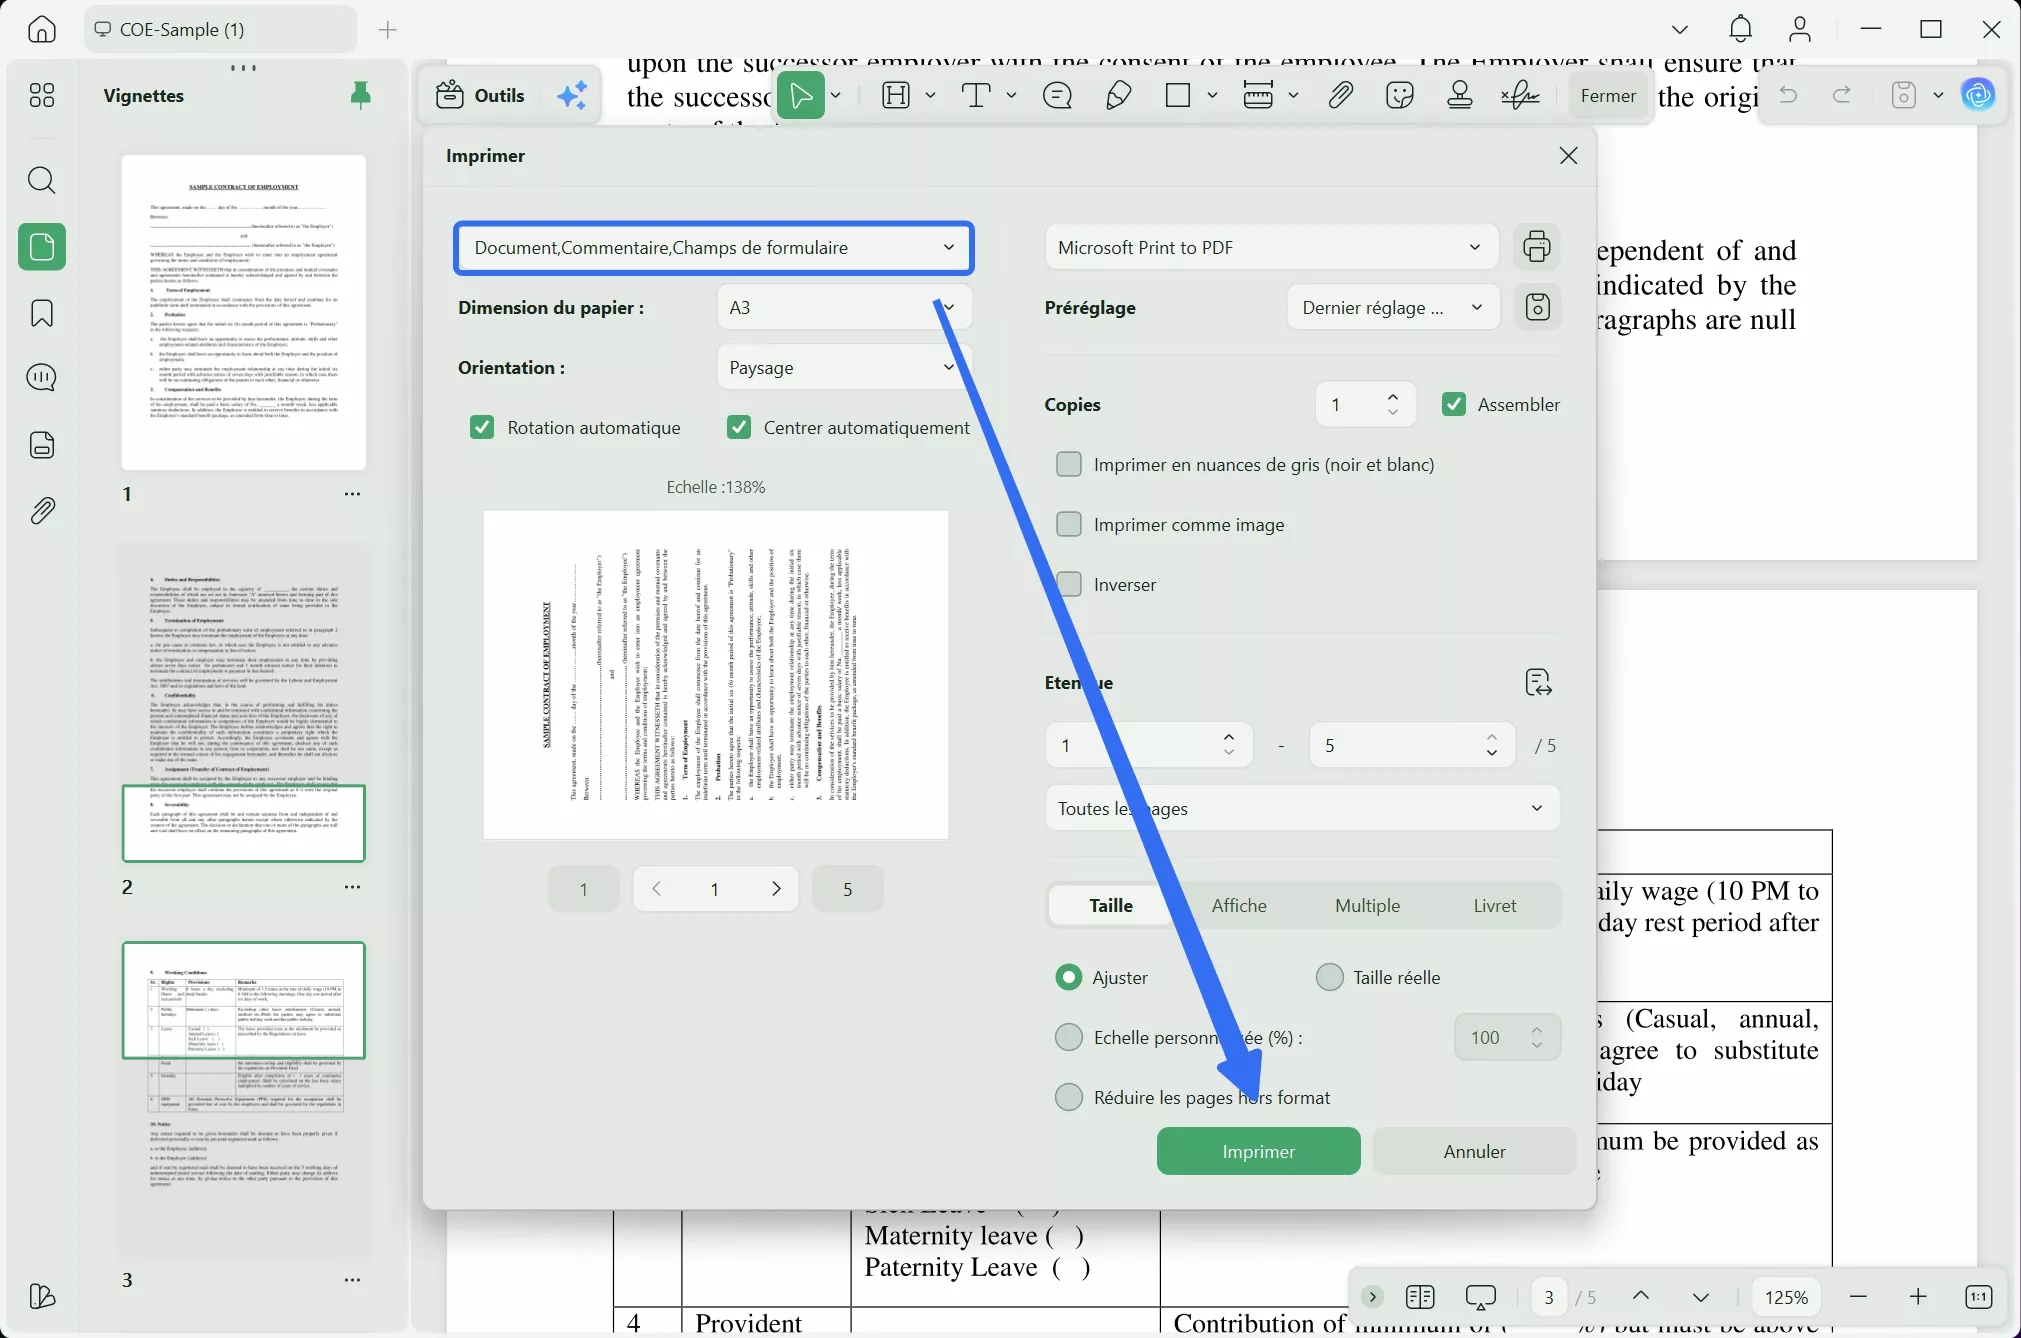Select the sticker tool in toolbar

tap(1400, 95)
